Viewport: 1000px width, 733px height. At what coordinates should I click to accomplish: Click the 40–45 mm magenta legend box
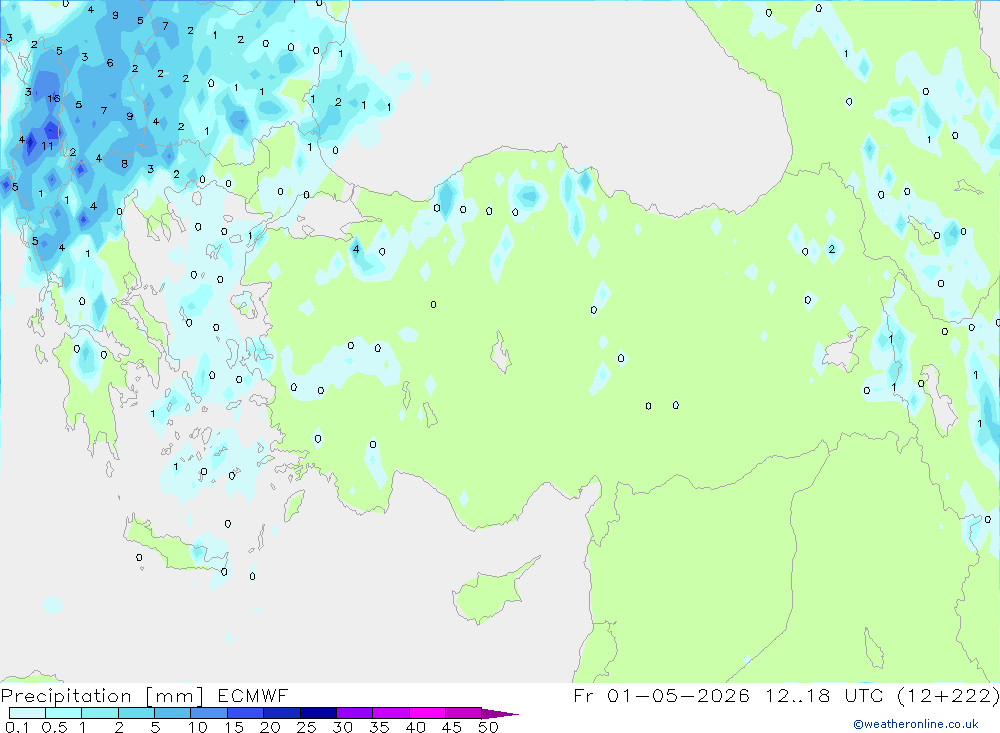(x=427, y=713)
